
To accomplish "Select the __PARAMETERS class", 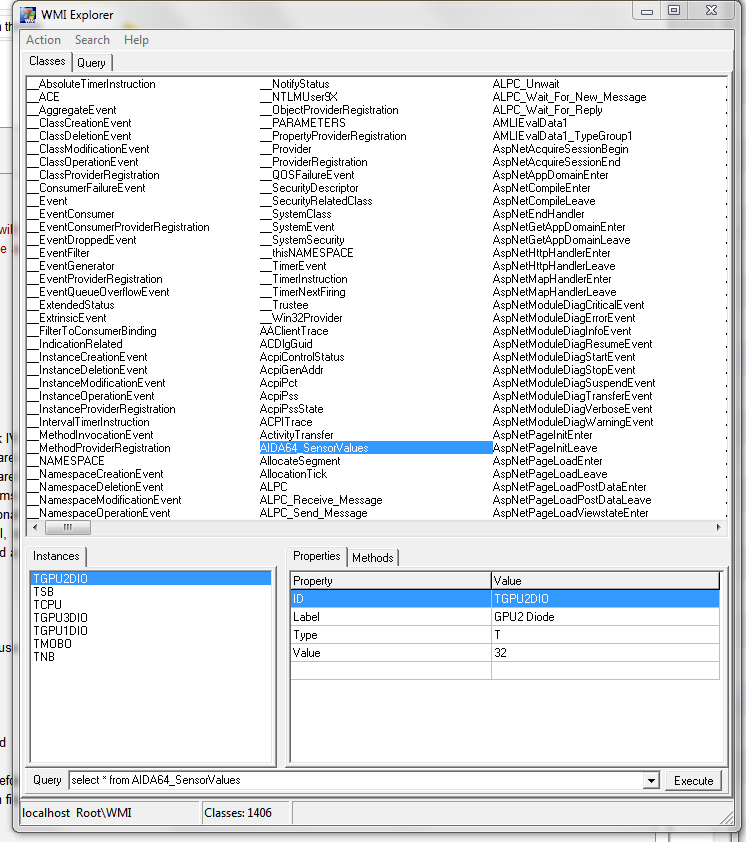I will pyautogui.click(x=303, y=122).
